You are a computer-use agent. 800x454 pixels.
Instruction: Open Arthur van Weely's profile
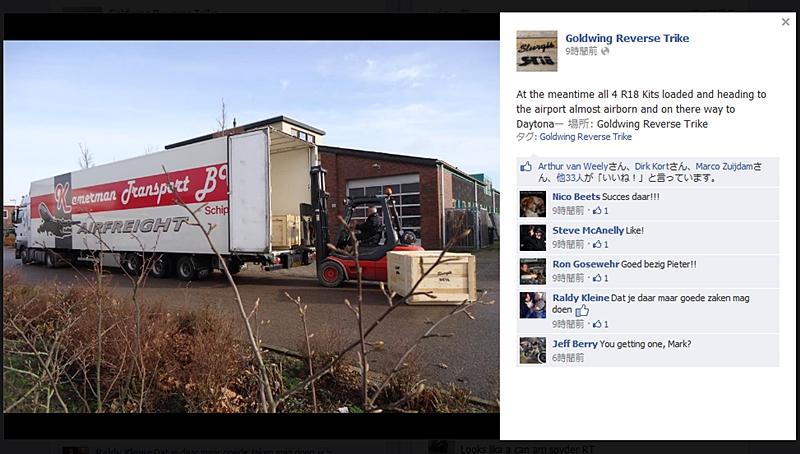tap(573, 166)
